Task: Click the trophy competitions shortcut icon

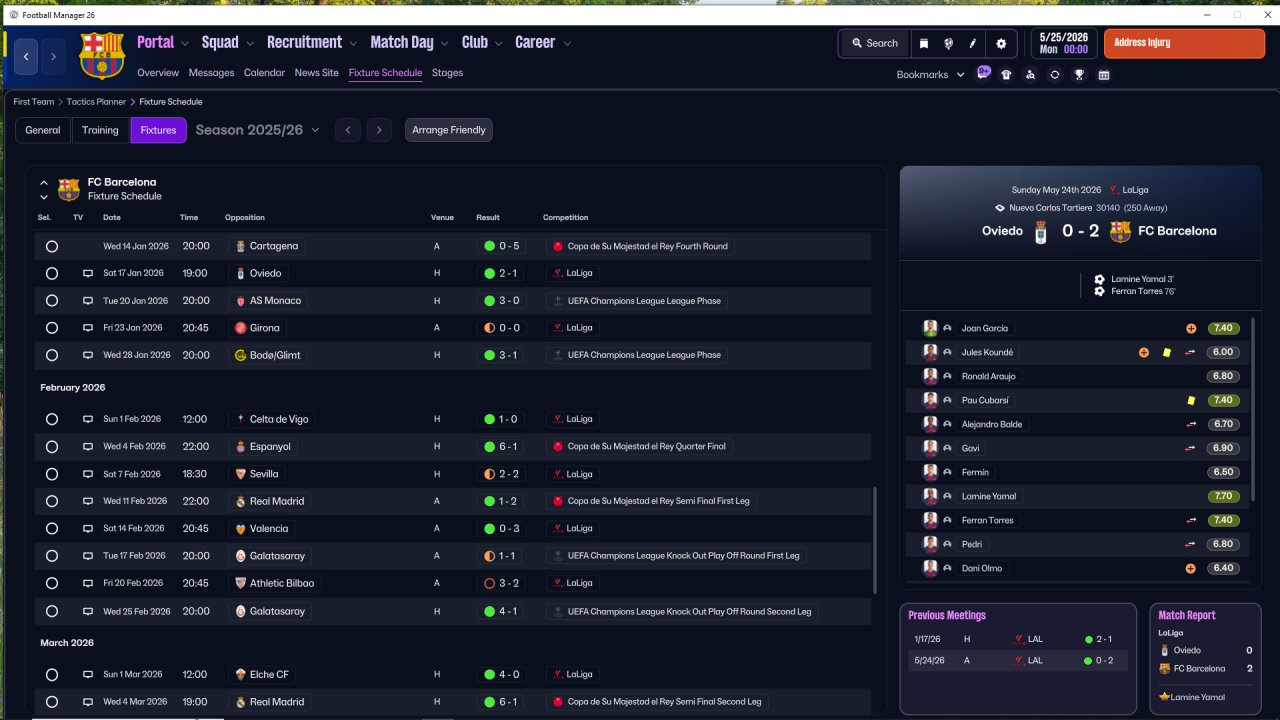Action: [1079, 74]
